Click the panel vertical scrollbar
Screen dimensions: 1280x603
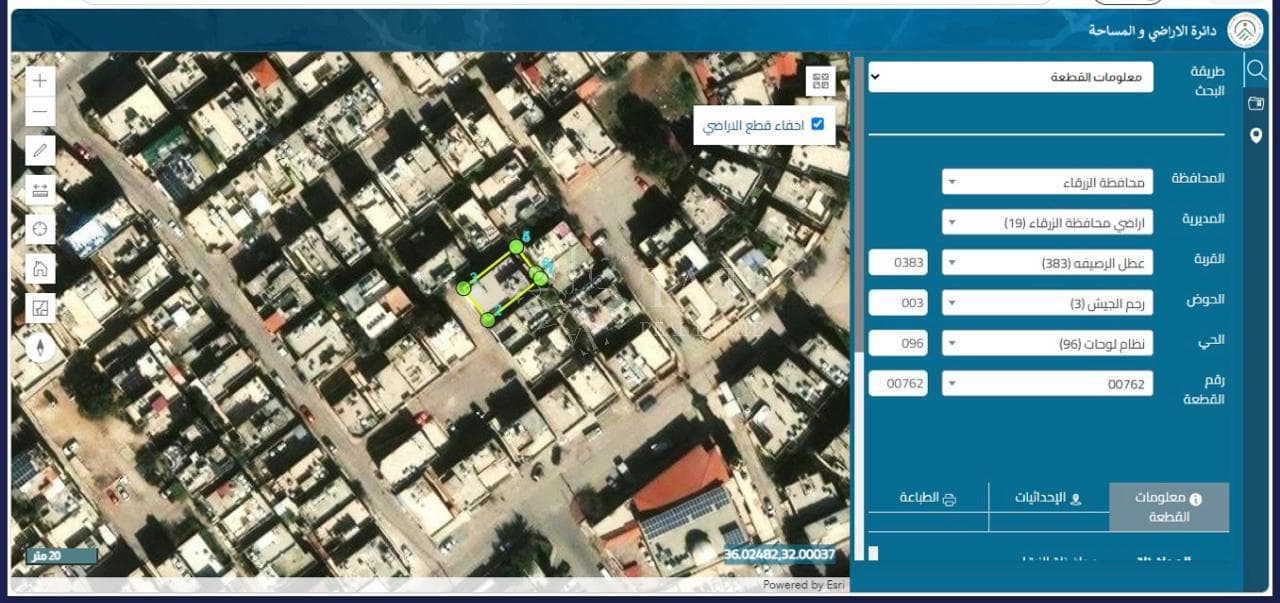(858, 205)
